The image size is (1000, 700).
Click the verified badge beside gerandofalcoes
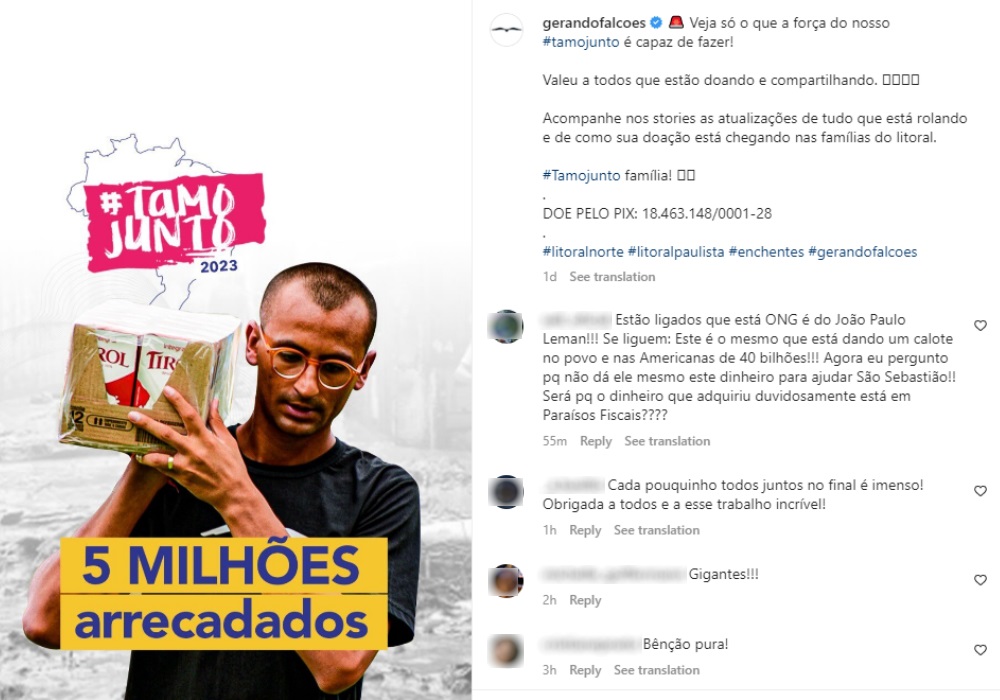click(x=656, y=23)
